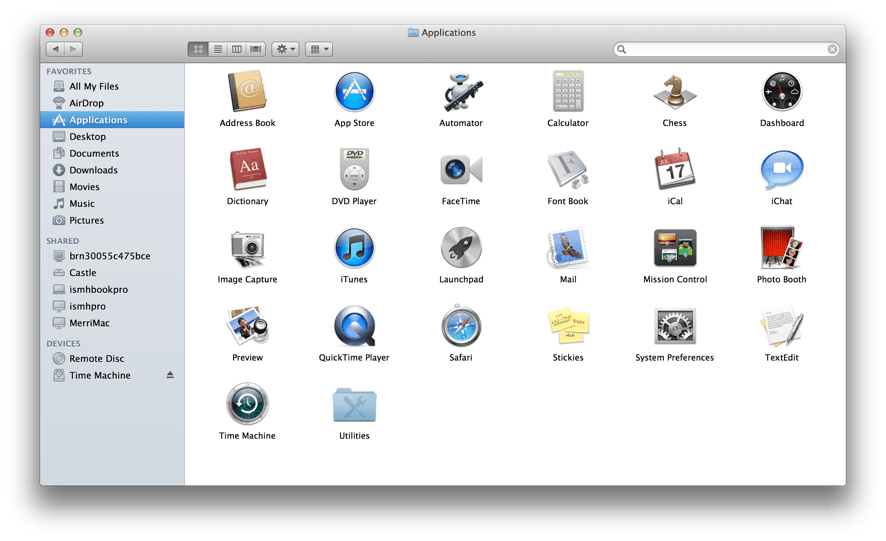Select ismhpro shared computer
886x541 pixels.
point(112,306)
